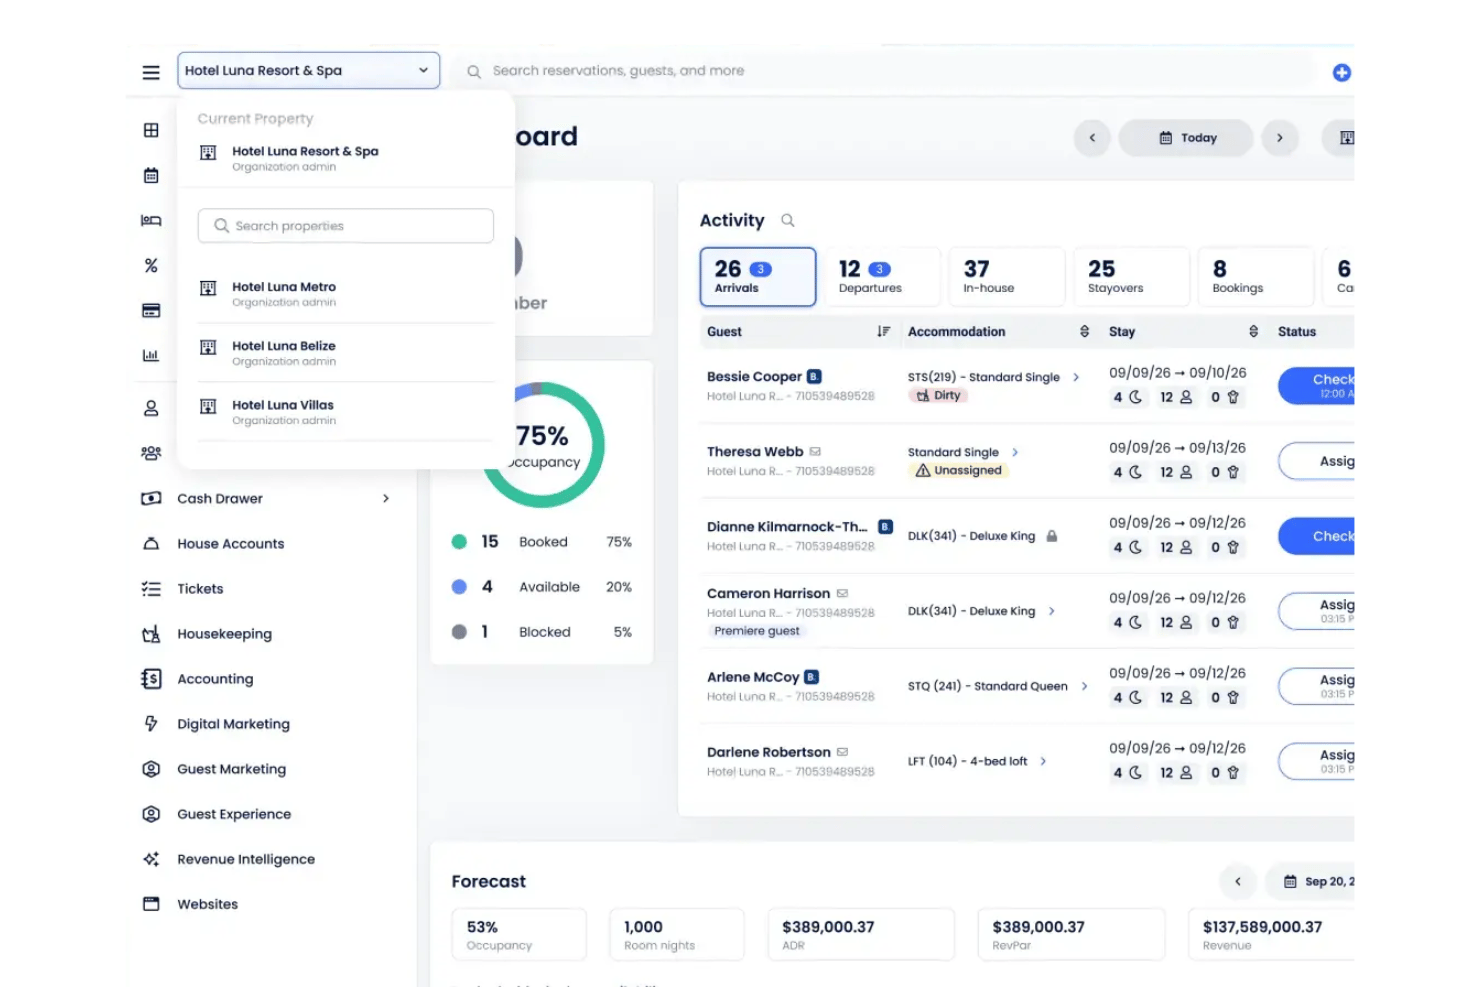Viewport: 1480px width, 987px height.
Task: Open the groups people icon in sidebar
Action: point(151,453)
